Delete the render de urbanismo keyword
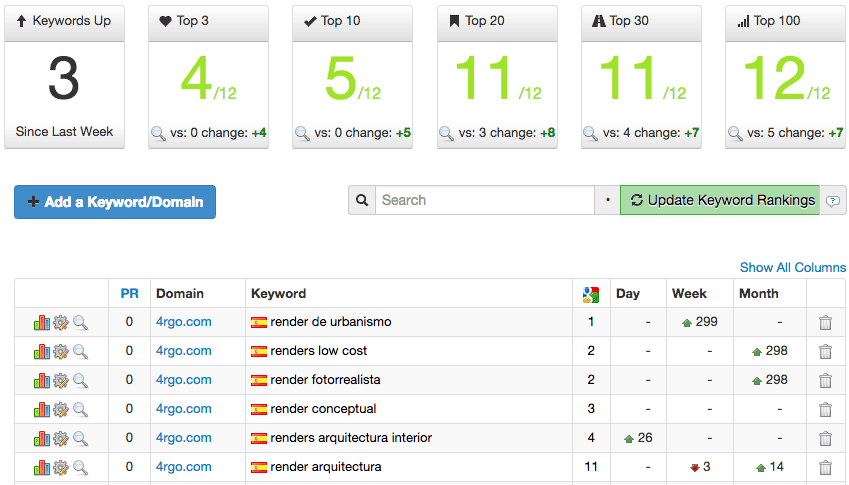The width and height of the screenshot is (849, 485). (825, 323)
